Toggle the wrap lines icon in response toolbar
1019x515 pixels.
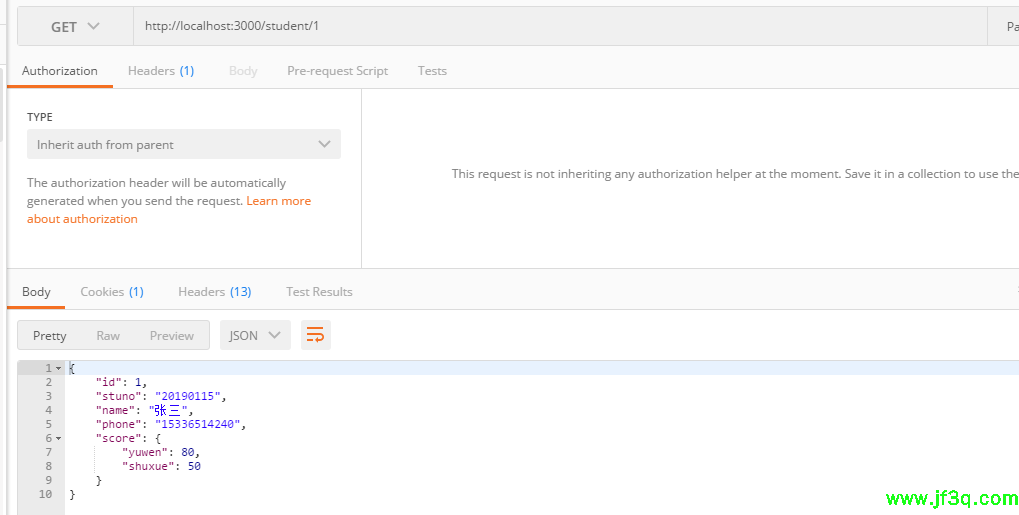coord(315,336)
